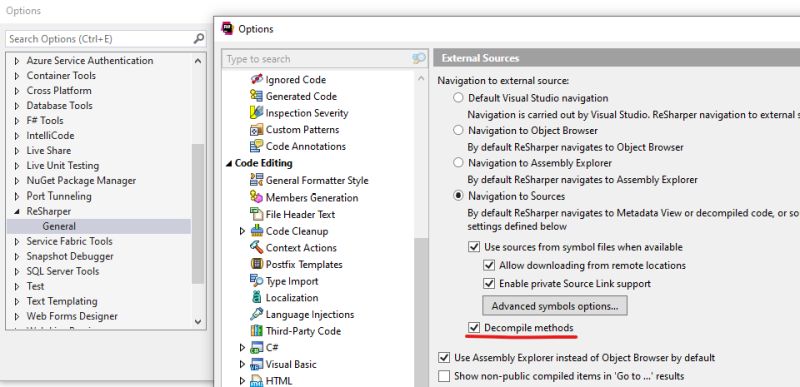Select Cross Platform in Options tree
The height and width of the screenshot is (387, 800).
click(59, 91)
